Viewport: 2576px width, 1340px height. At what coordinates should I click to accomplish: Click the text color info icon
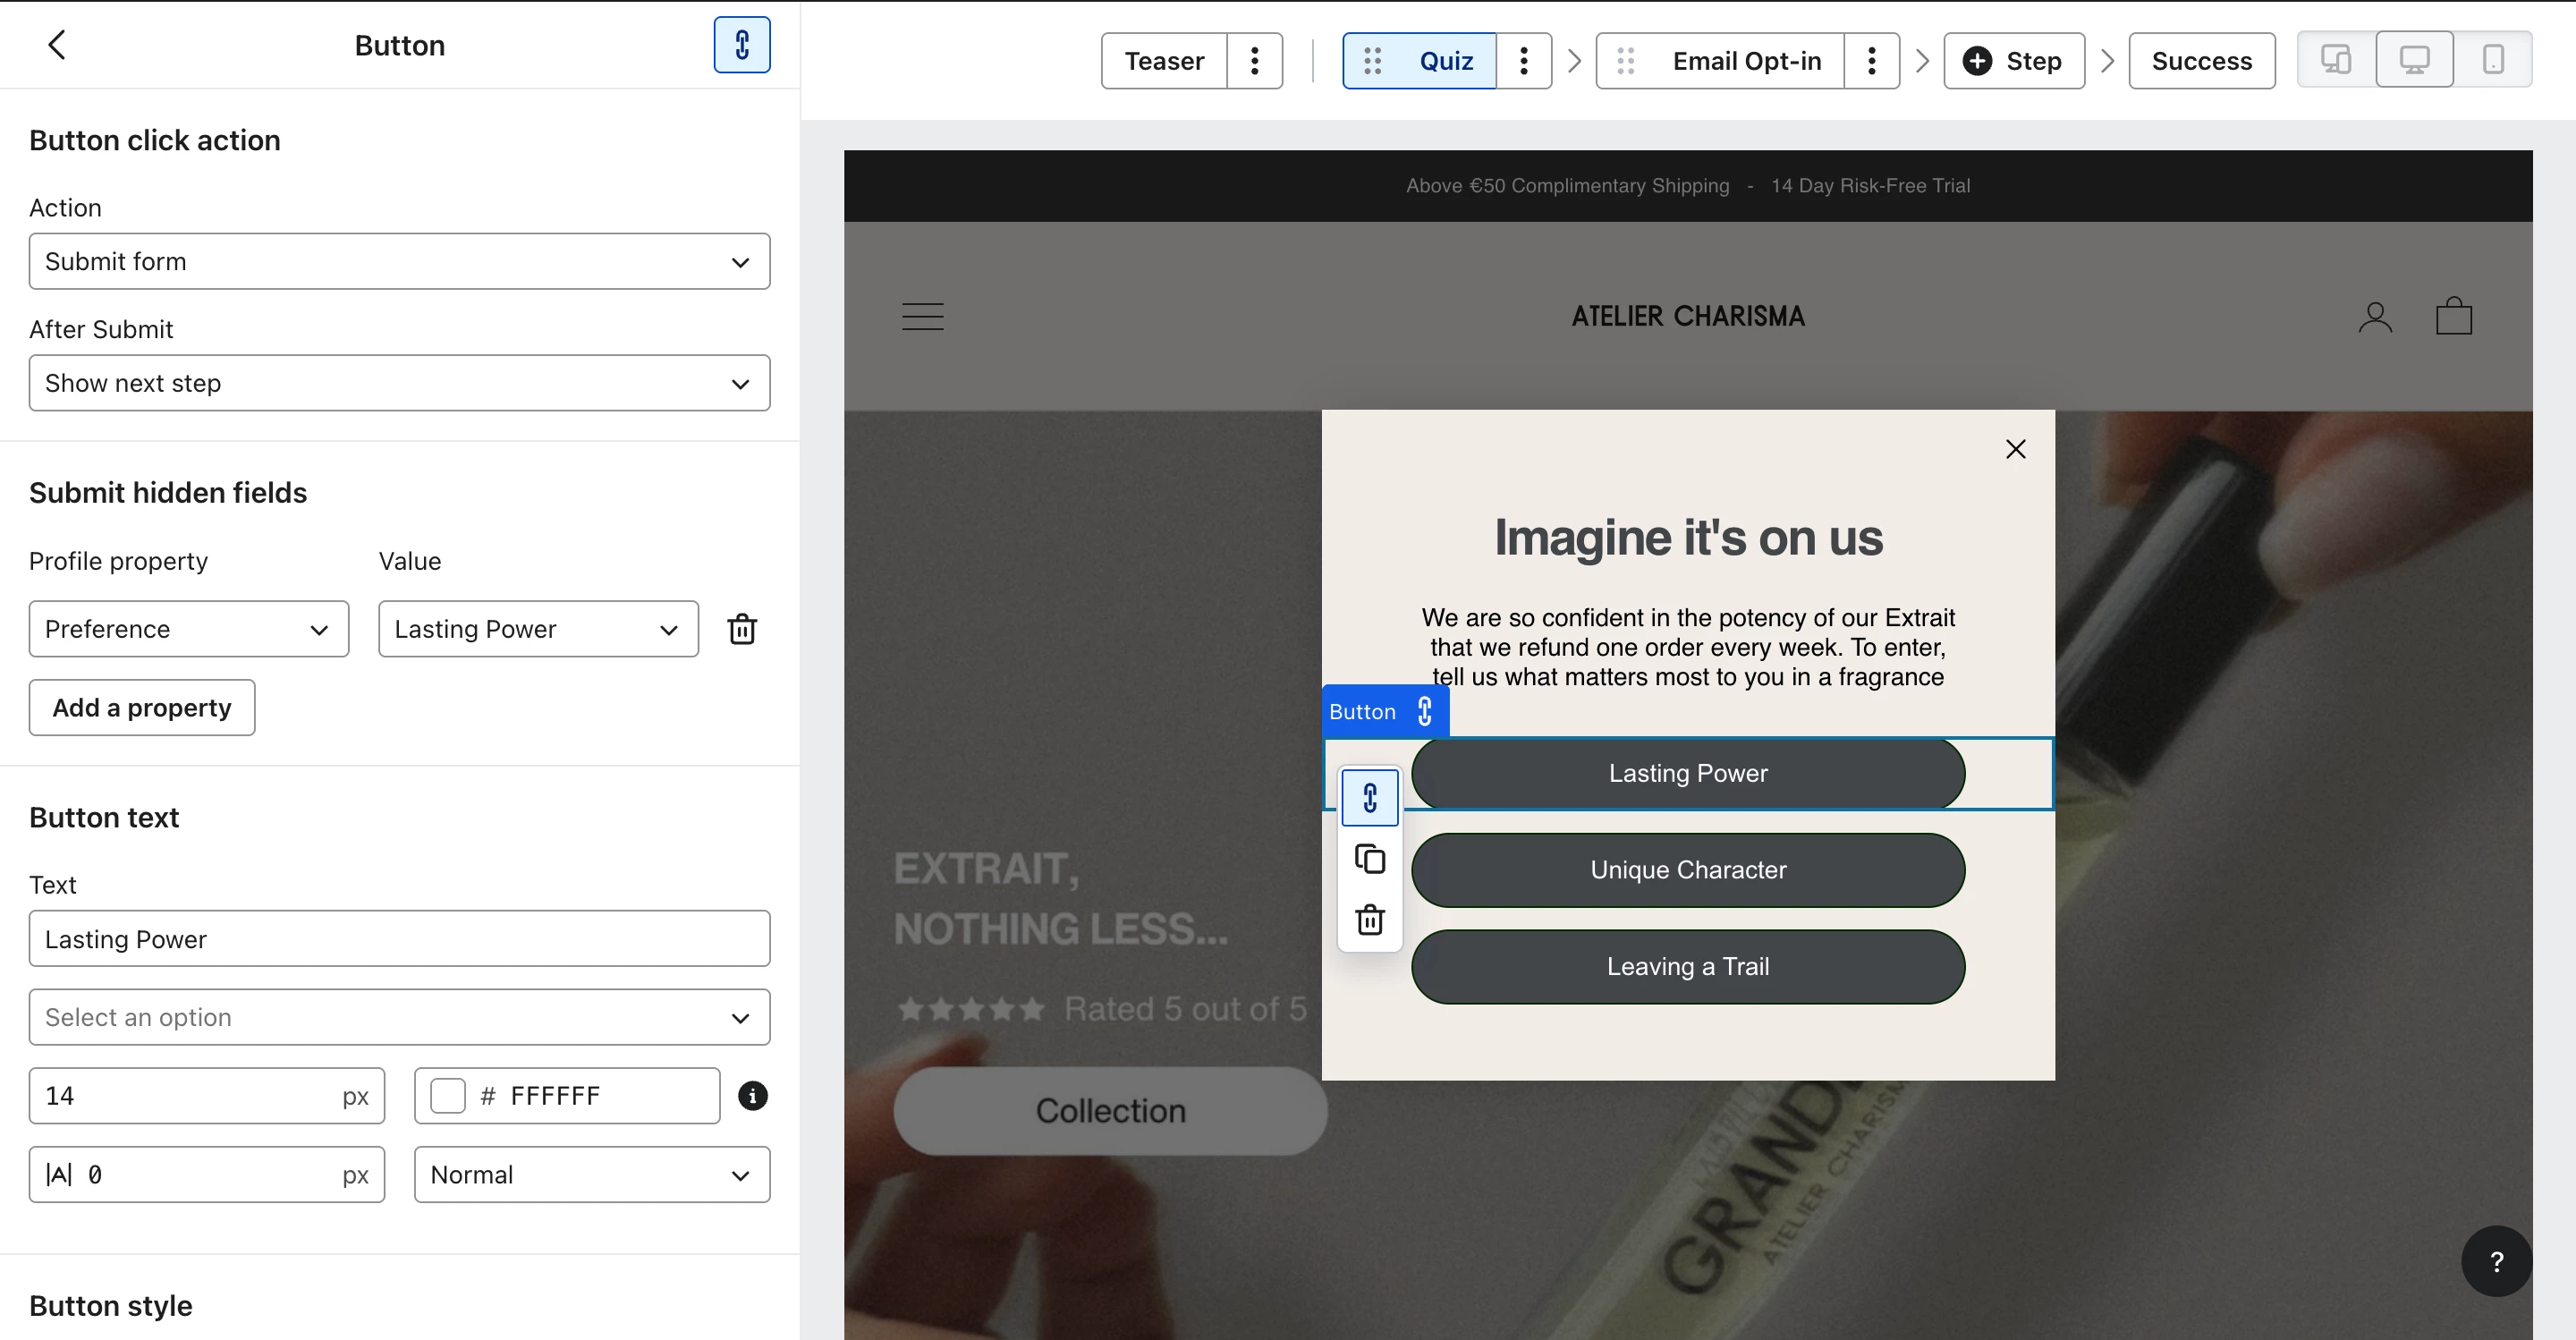pos(752,1096)
